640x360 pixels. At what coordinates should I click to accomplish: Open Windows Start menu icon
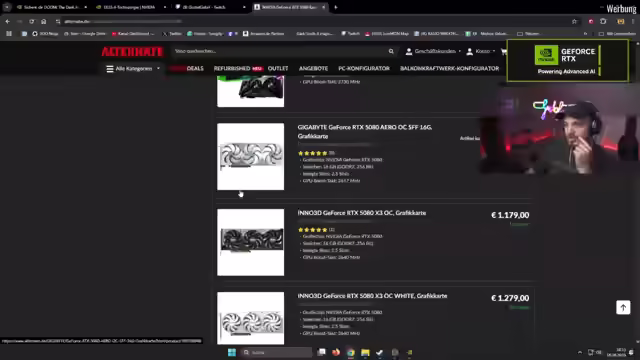231,352
